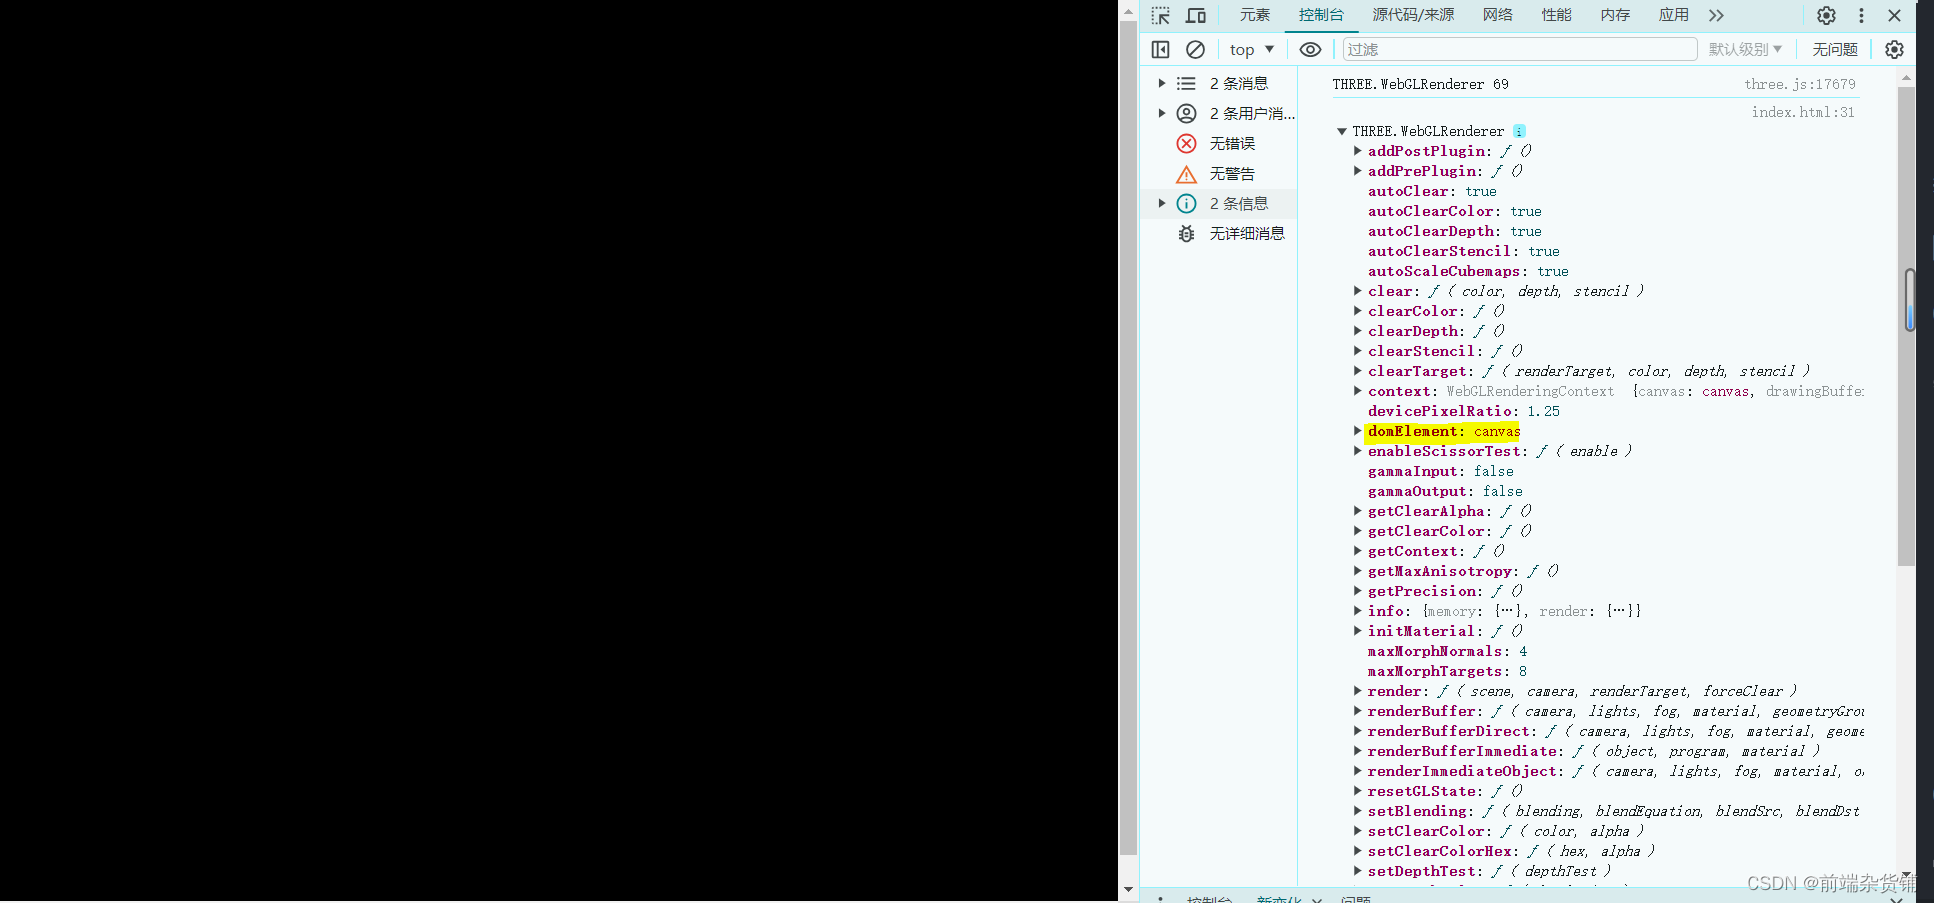
Task: Switch to the 元素 tab
Action: pyautogui.click(x=1255, y=15)
